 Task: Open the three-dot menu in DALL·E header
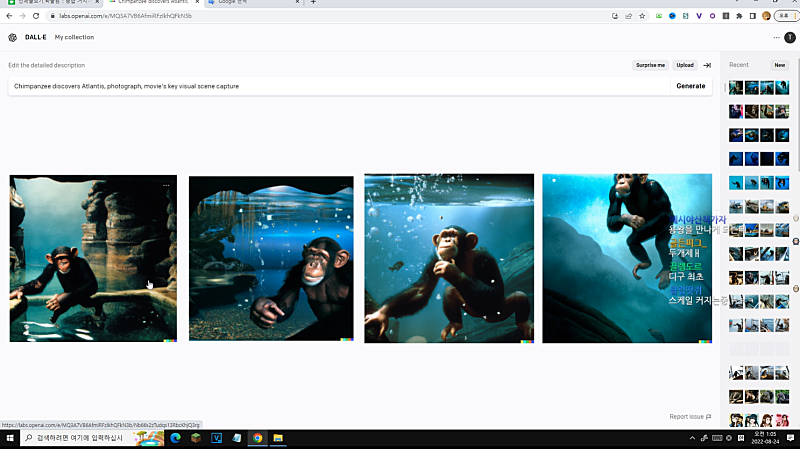776,37
